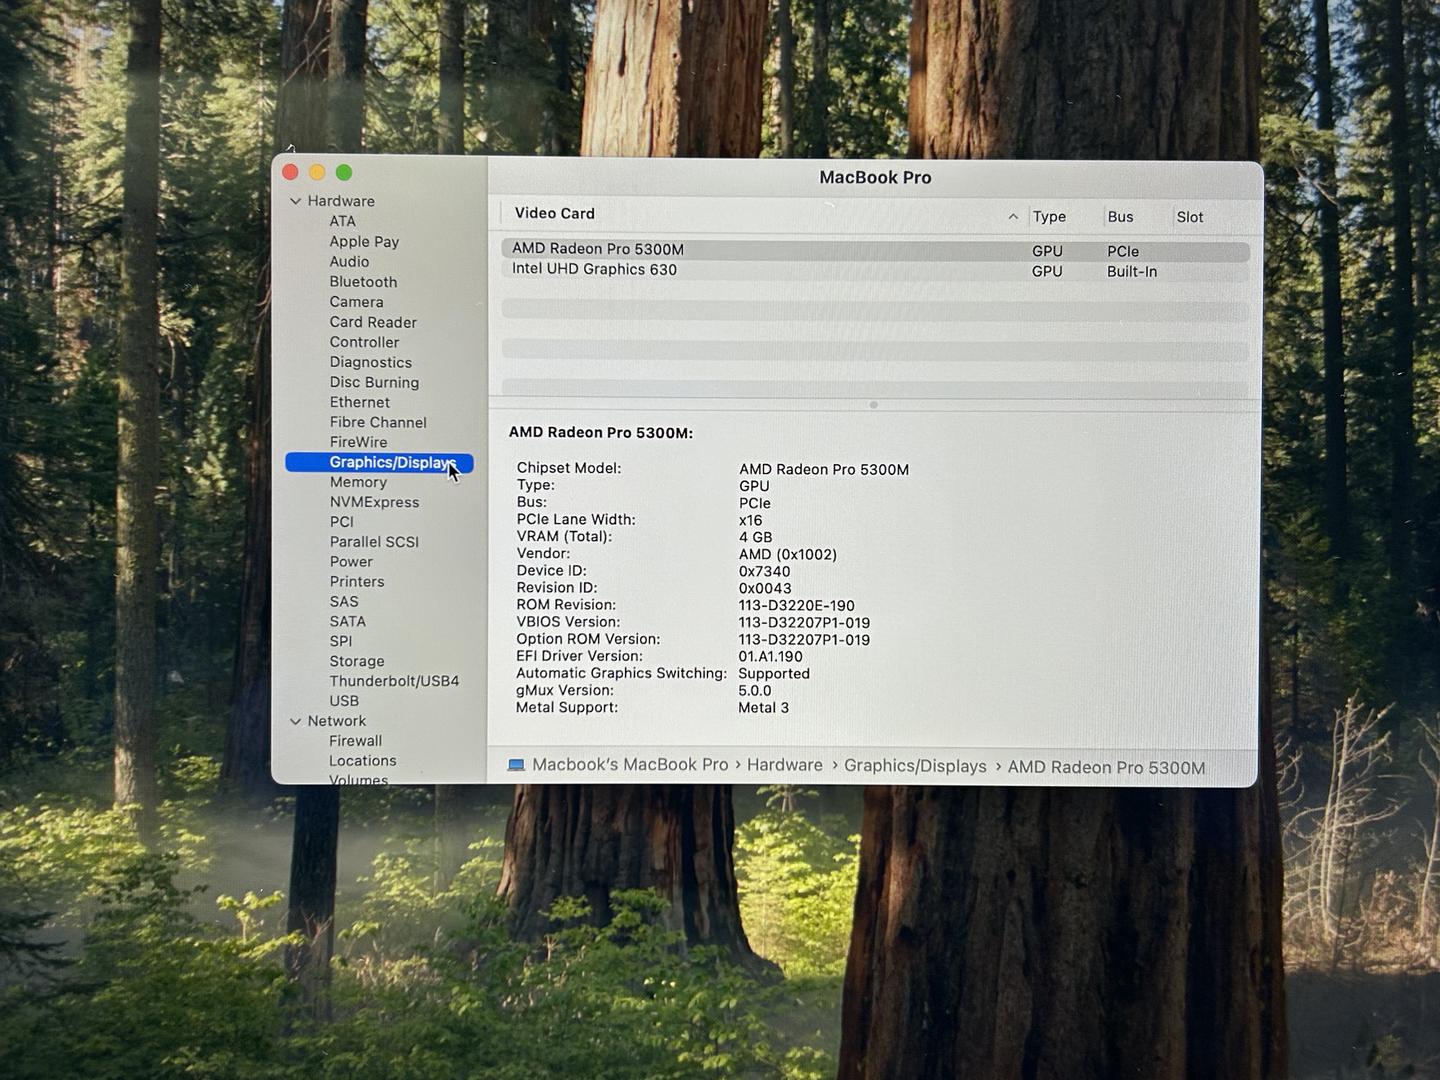The width and height of the screenshot is (1440, 1080).
Task: Select Apple Pay in the sidebar
Action: pyautogui.click(x=364, y=241)
